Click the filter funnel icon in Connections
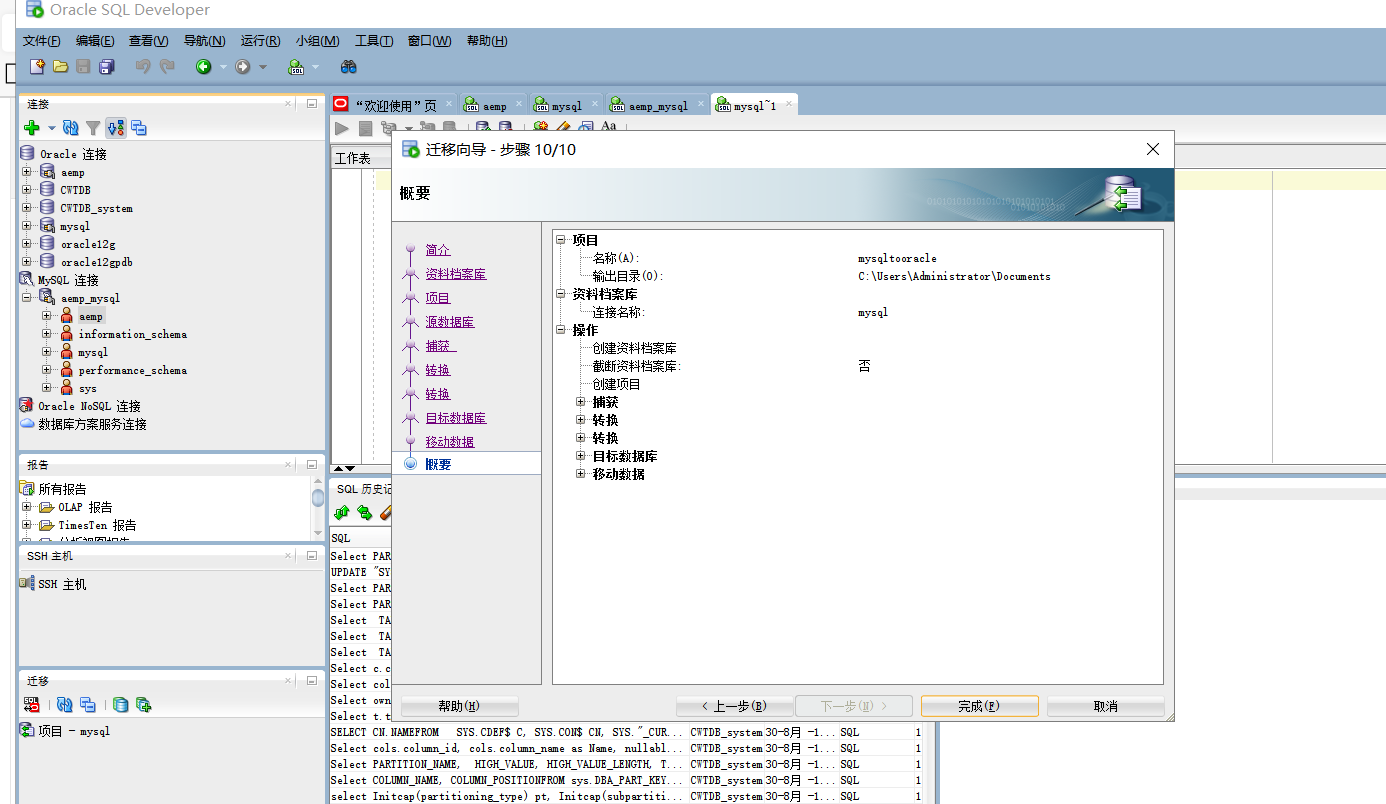 click(x=93, y=128)
